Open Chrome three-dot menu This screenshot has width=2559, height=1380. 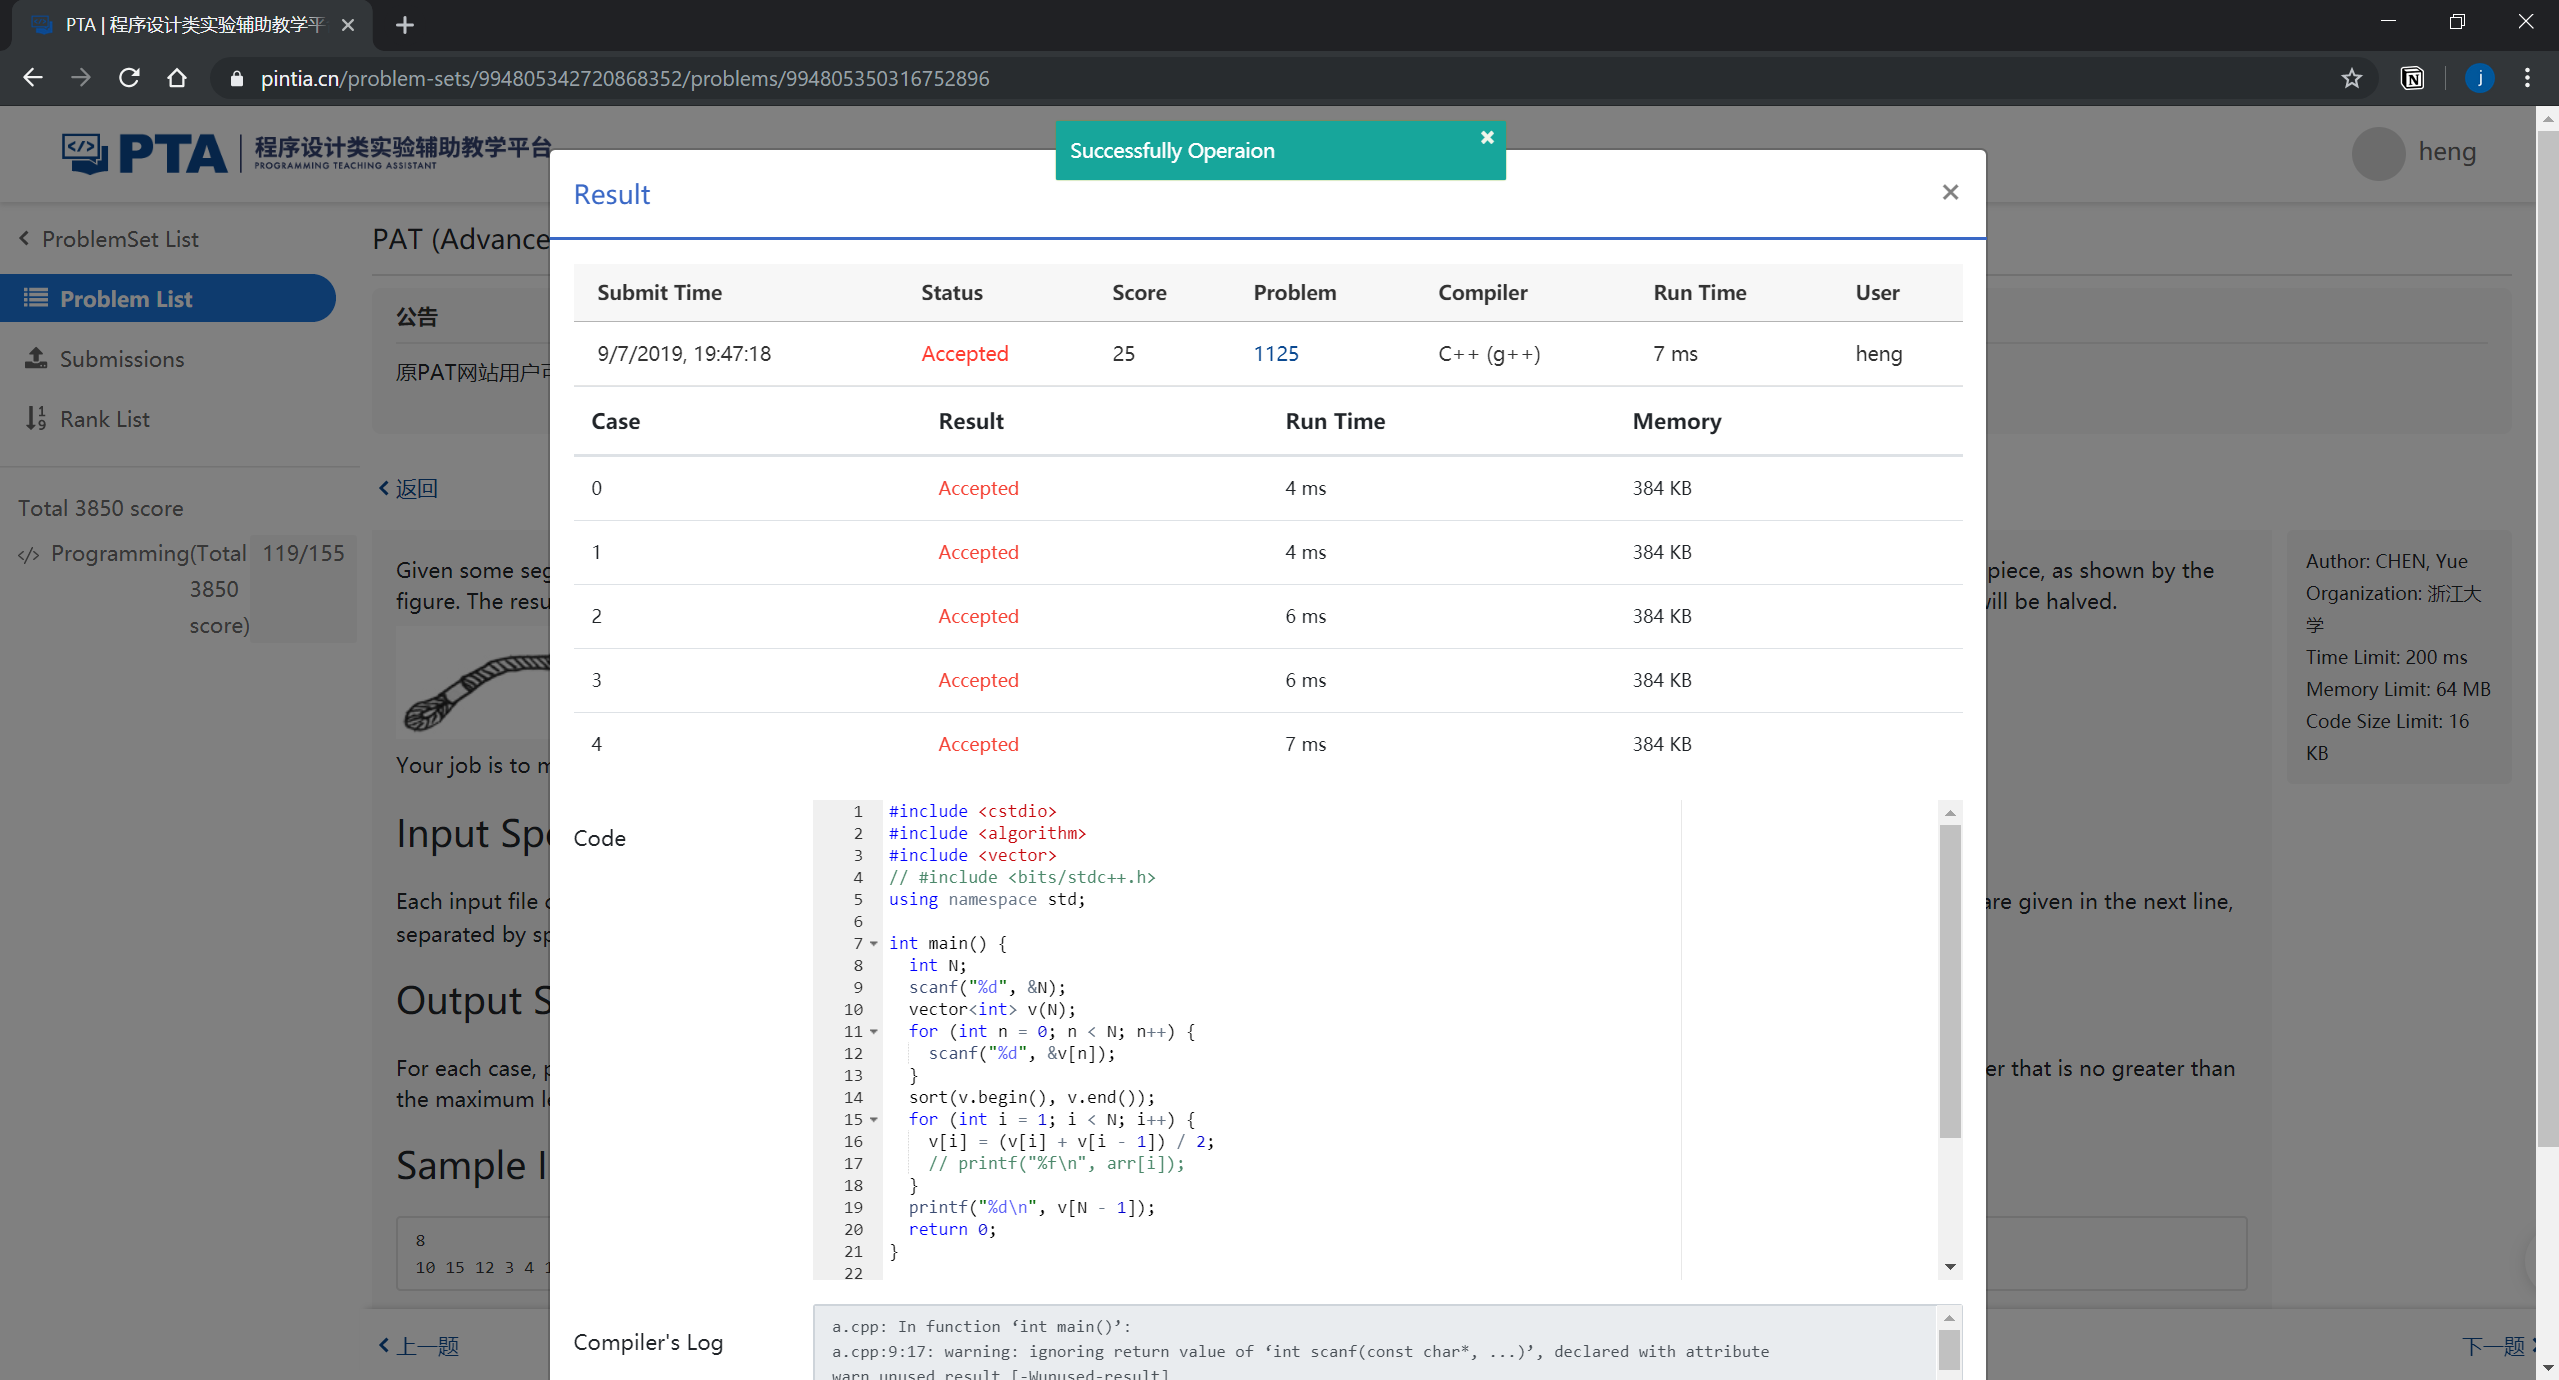click(2527, 78)
